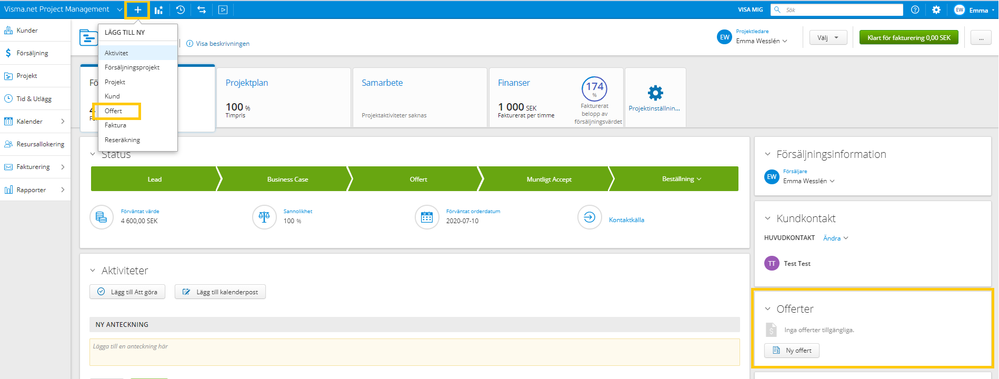This screenshot has width=999, height=379.
Task: Collapse the Kundkontakt panel
Action: [x=768, y=218]
